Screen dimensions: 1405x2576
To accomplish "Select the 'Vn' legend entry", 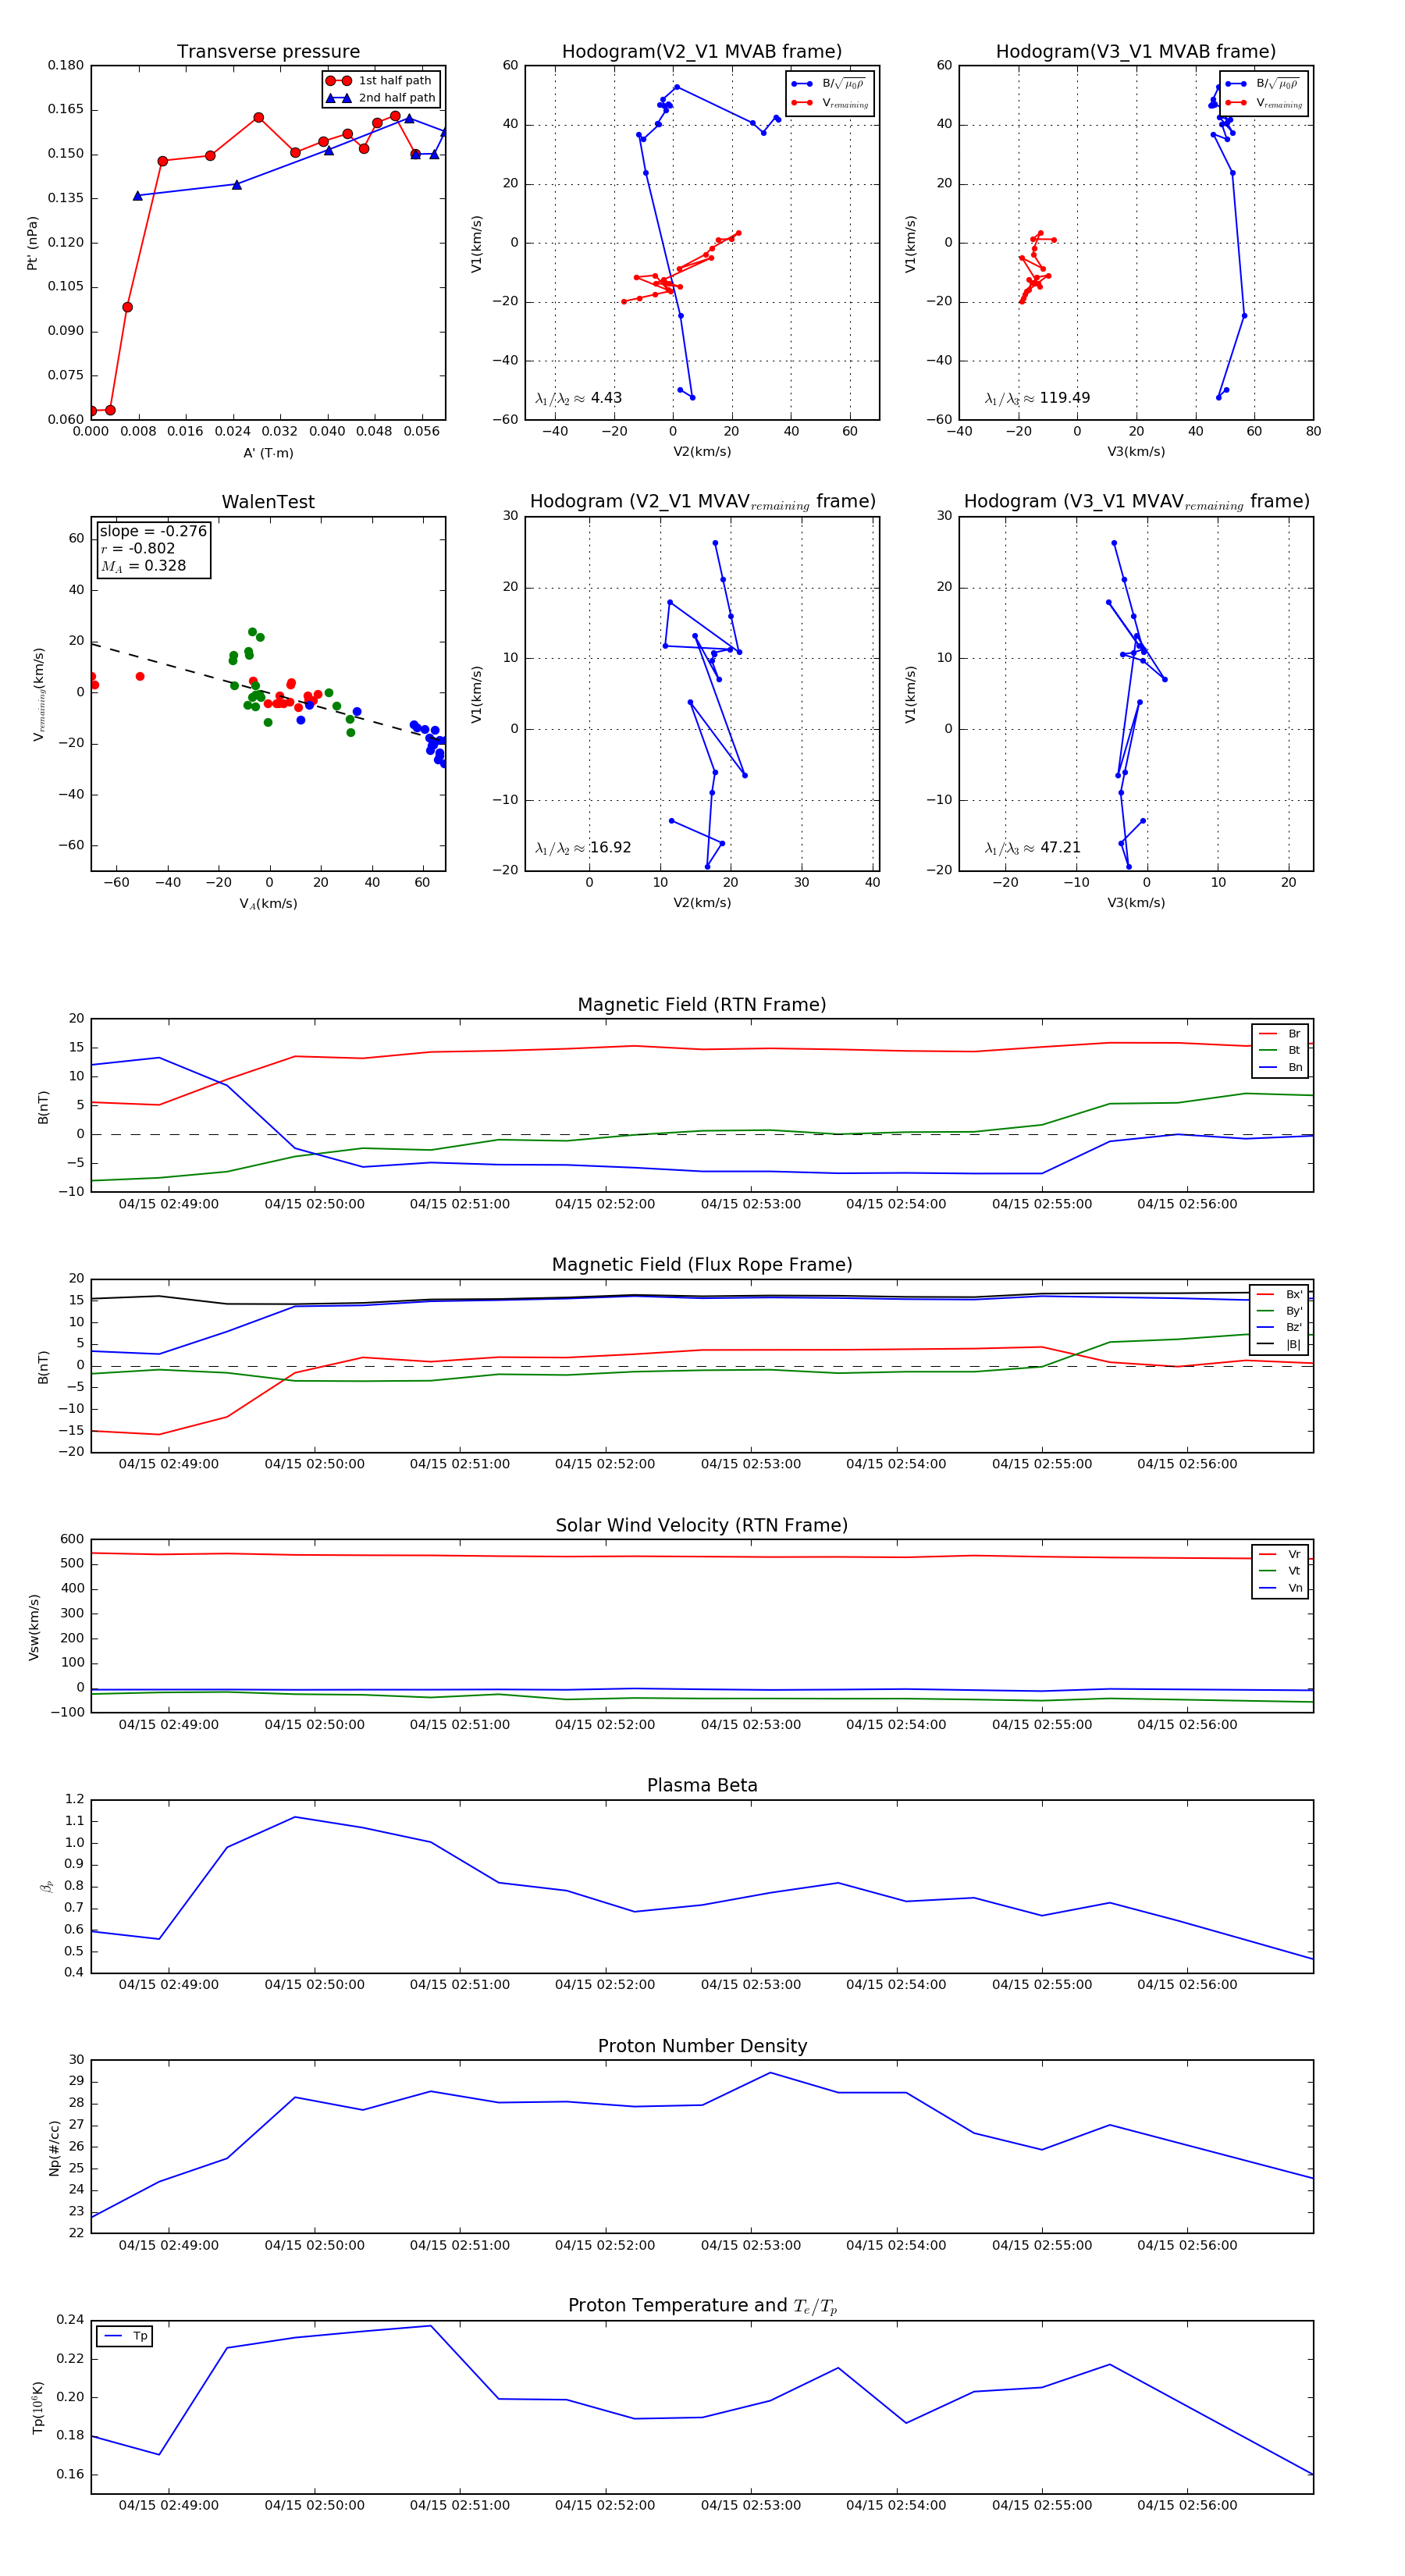I will [1280, 1588].
